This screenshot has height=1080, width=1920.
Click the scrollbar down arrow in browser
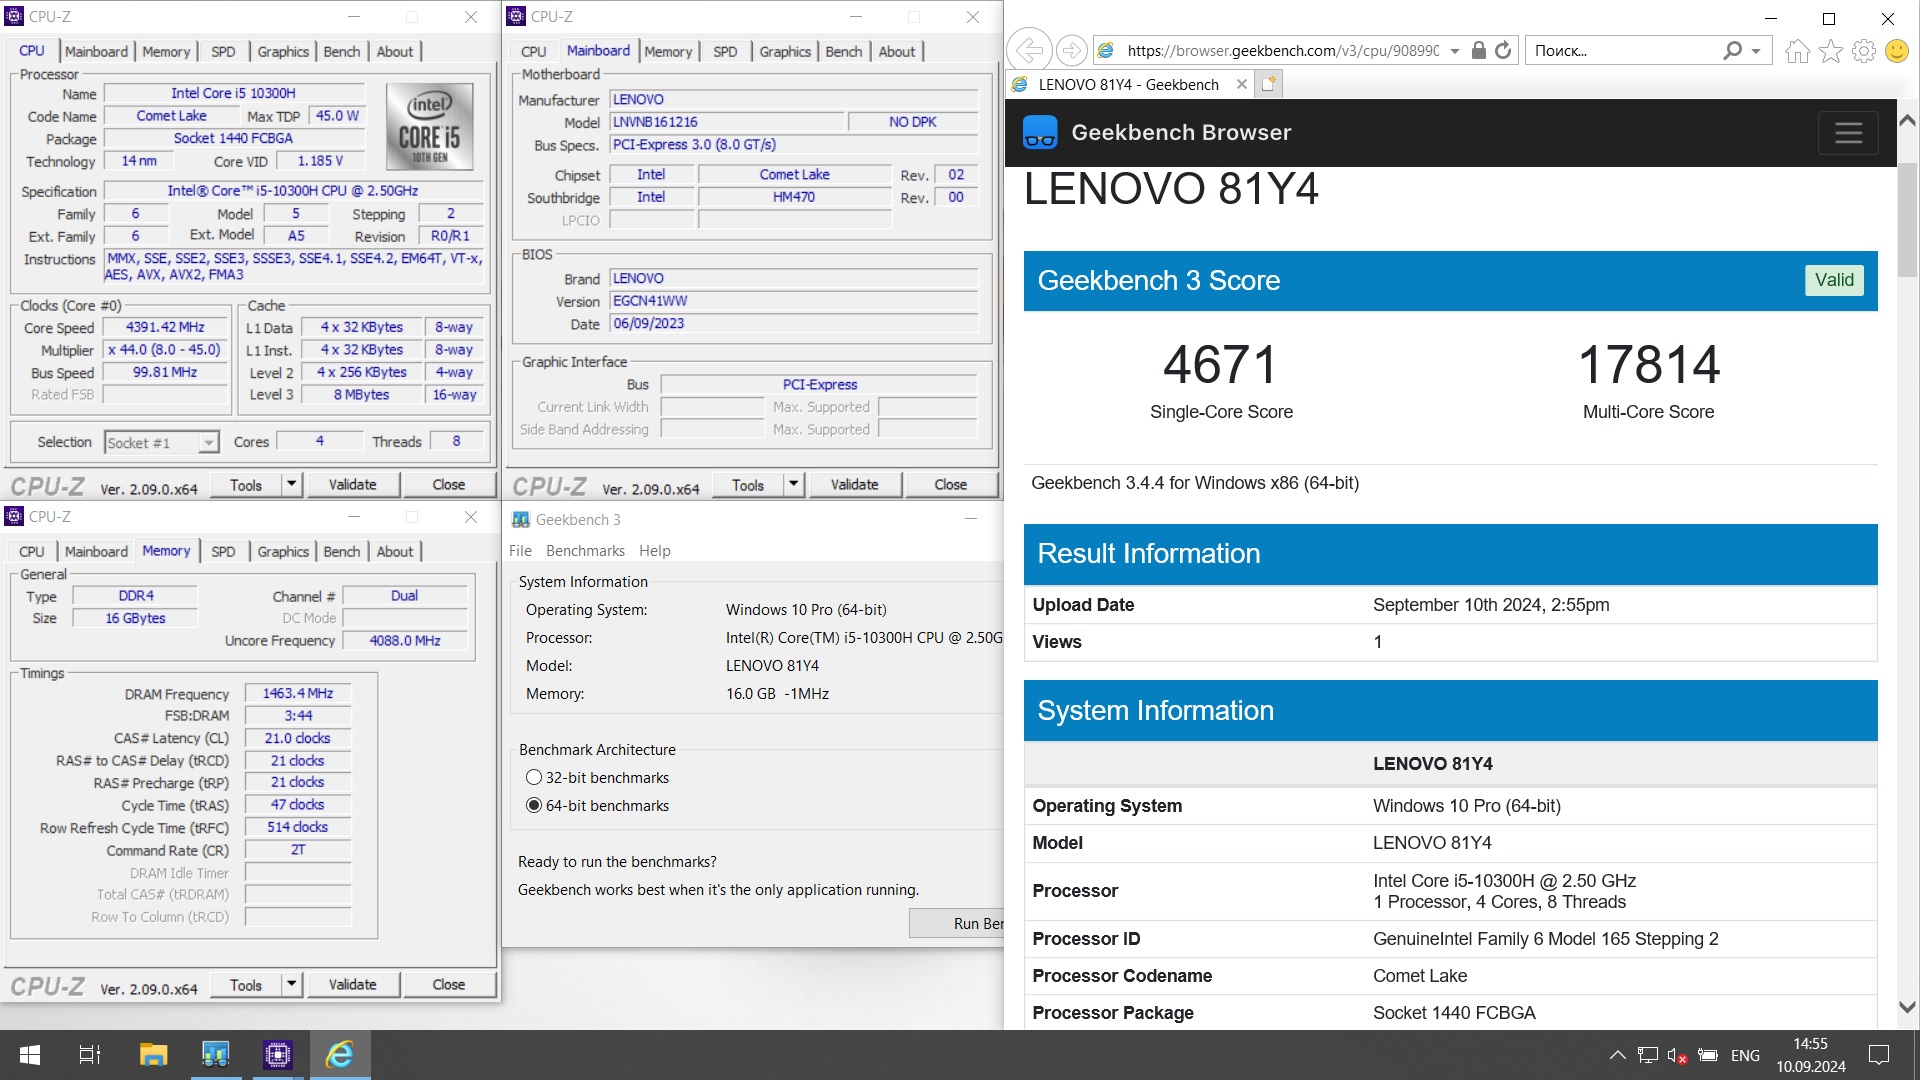(x=1907, y=1008)
